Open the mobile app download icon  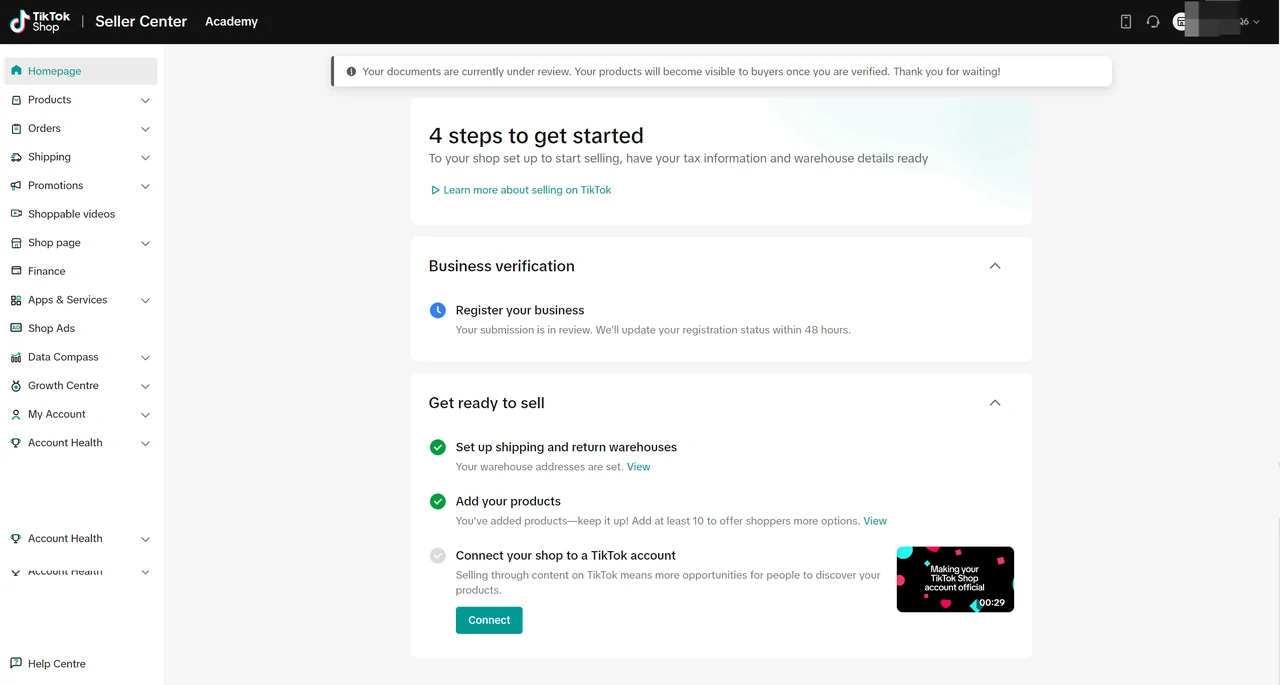[x=1125, y=22]
